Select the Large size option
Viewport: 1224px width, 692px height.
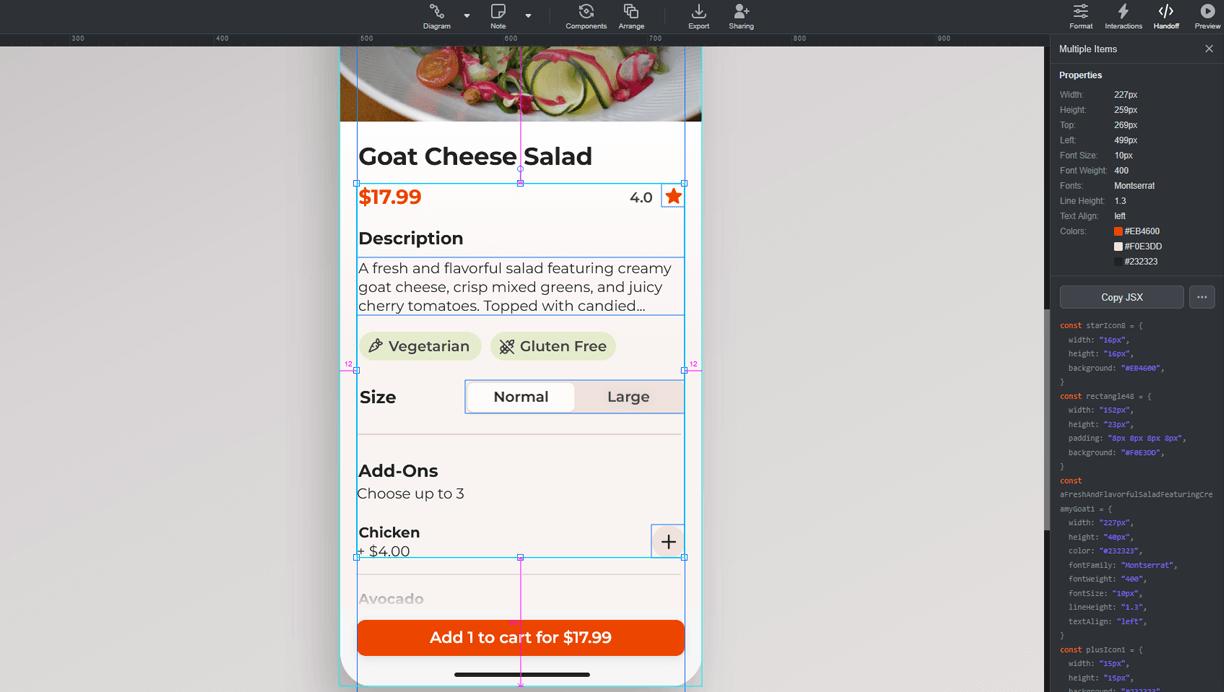(x=628, y=396)
